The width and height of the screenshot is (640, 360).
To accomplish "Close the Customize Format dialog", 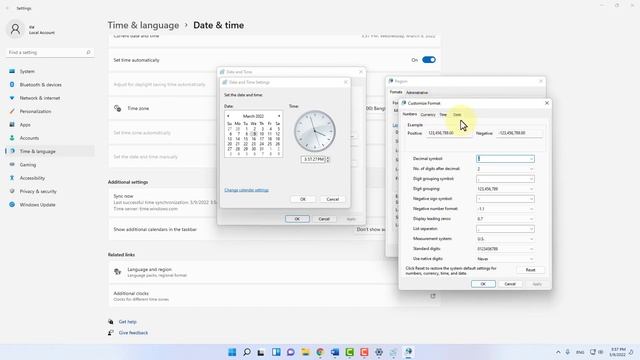I will tap(547, 103).
